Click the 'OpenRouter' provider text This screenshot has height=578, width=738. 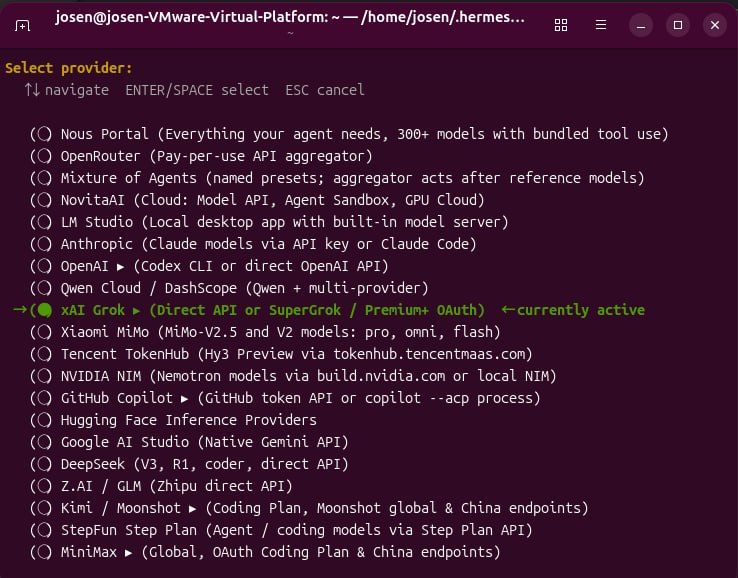point(100,156)
